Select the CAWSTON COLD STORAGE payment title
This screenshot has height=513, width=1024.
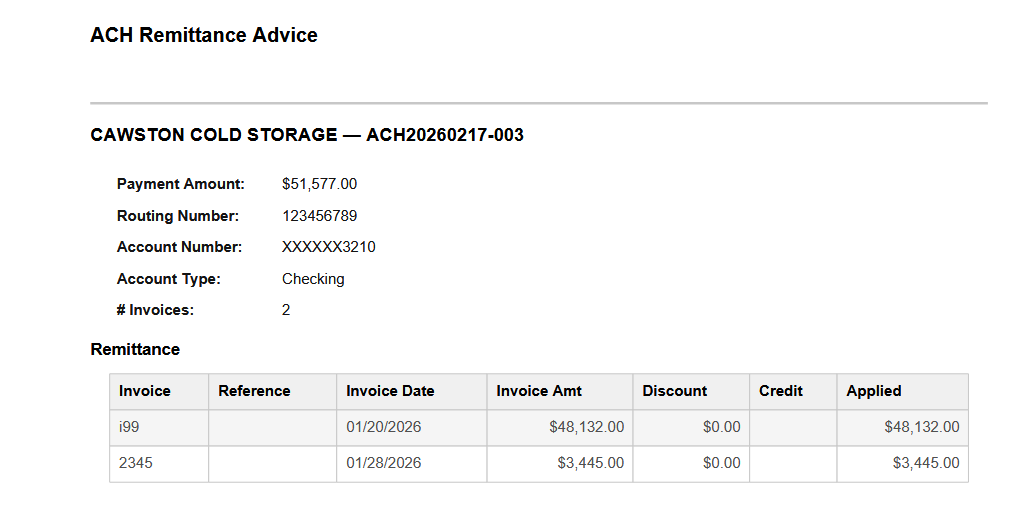pyautogui.click(x=307, y=135)
